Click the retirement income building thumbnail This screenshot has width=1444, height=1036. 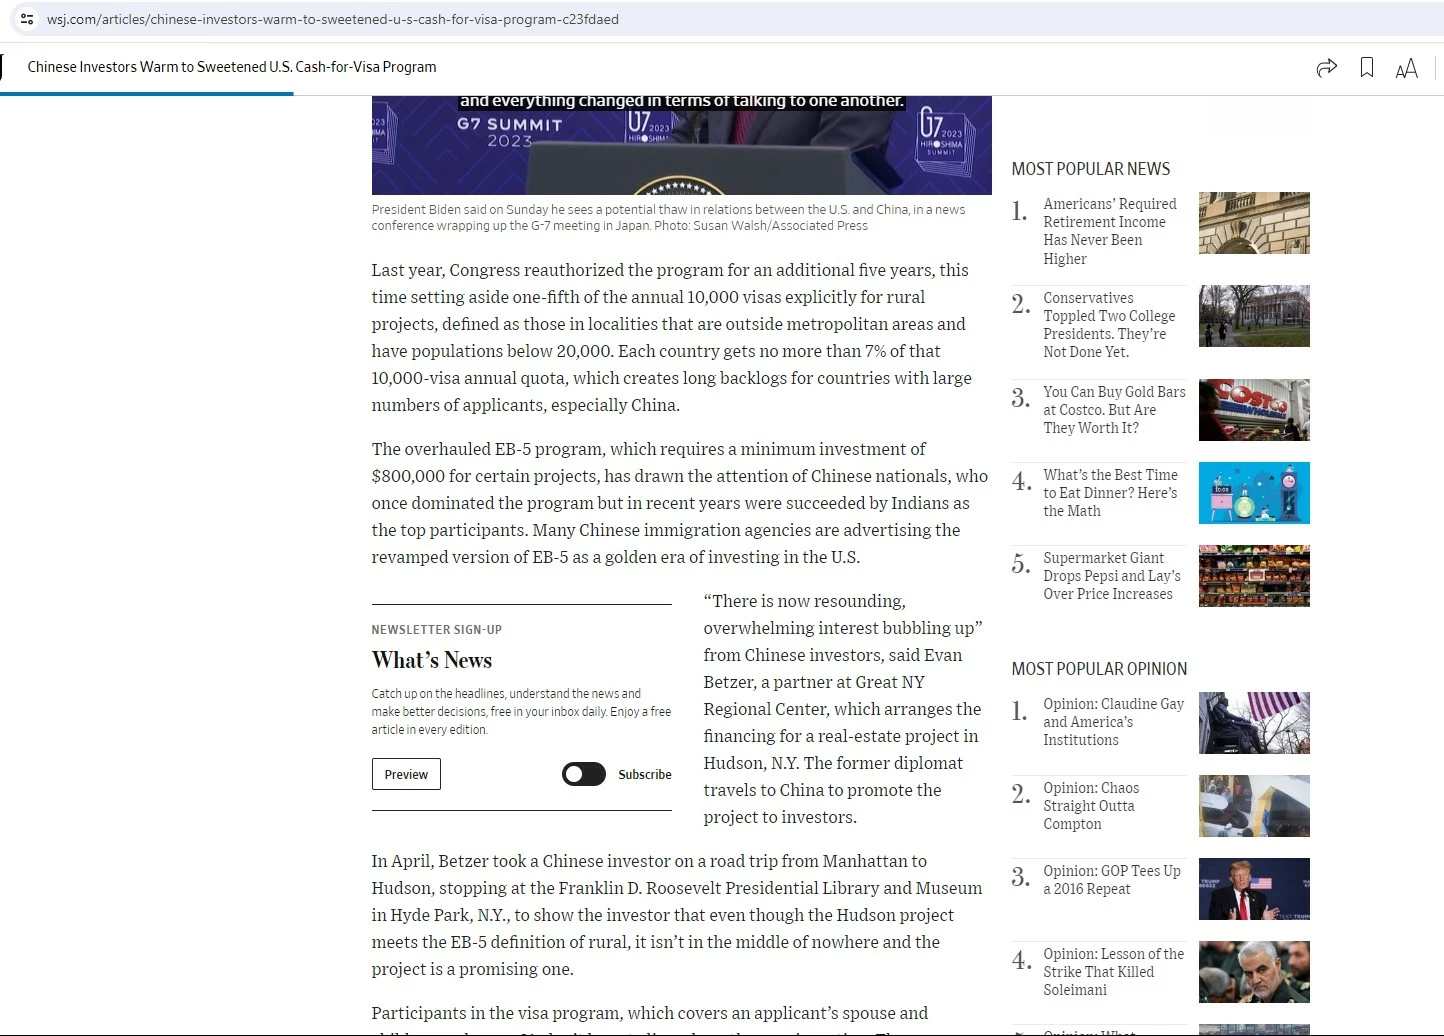click(x=1254, y=223)
